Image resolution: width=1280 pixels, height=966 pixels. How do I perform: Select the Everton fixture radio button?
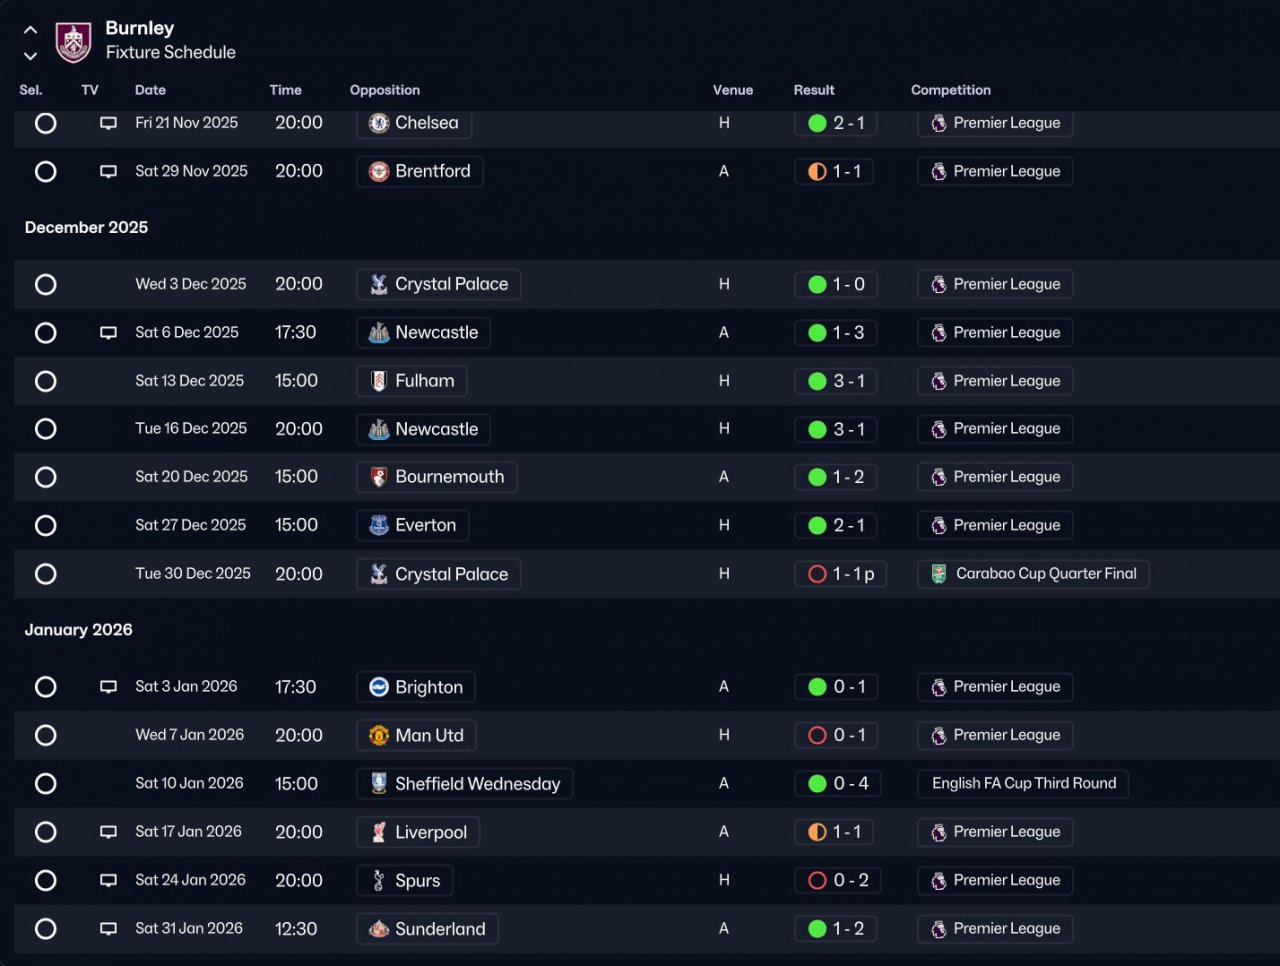pos(45,525)
